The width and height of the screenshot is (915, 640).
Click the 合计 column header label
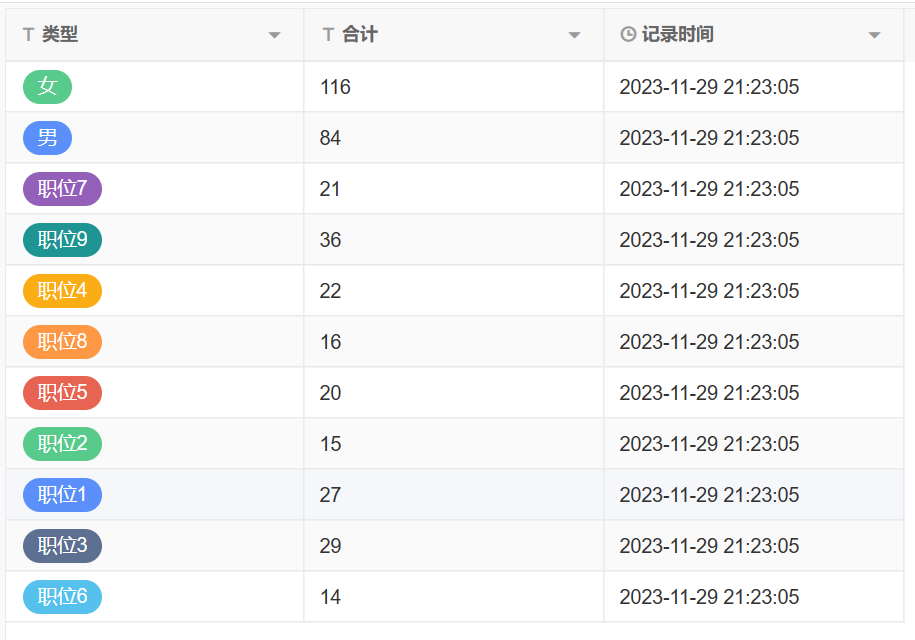pyautogui.click(x=360, y=35)
